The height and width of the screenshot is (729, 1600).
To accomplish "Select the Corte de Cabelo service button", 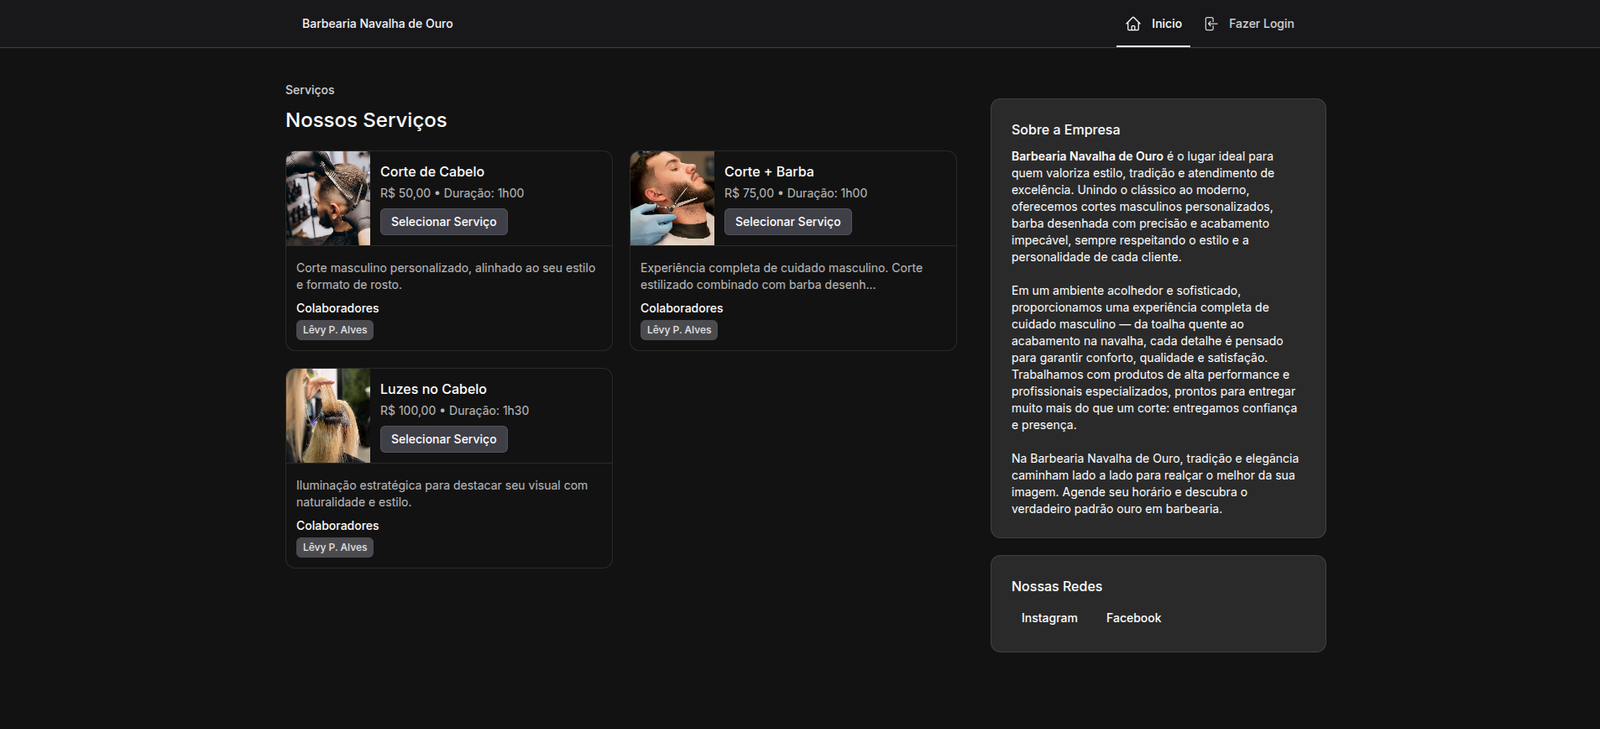I will point(443,222).
